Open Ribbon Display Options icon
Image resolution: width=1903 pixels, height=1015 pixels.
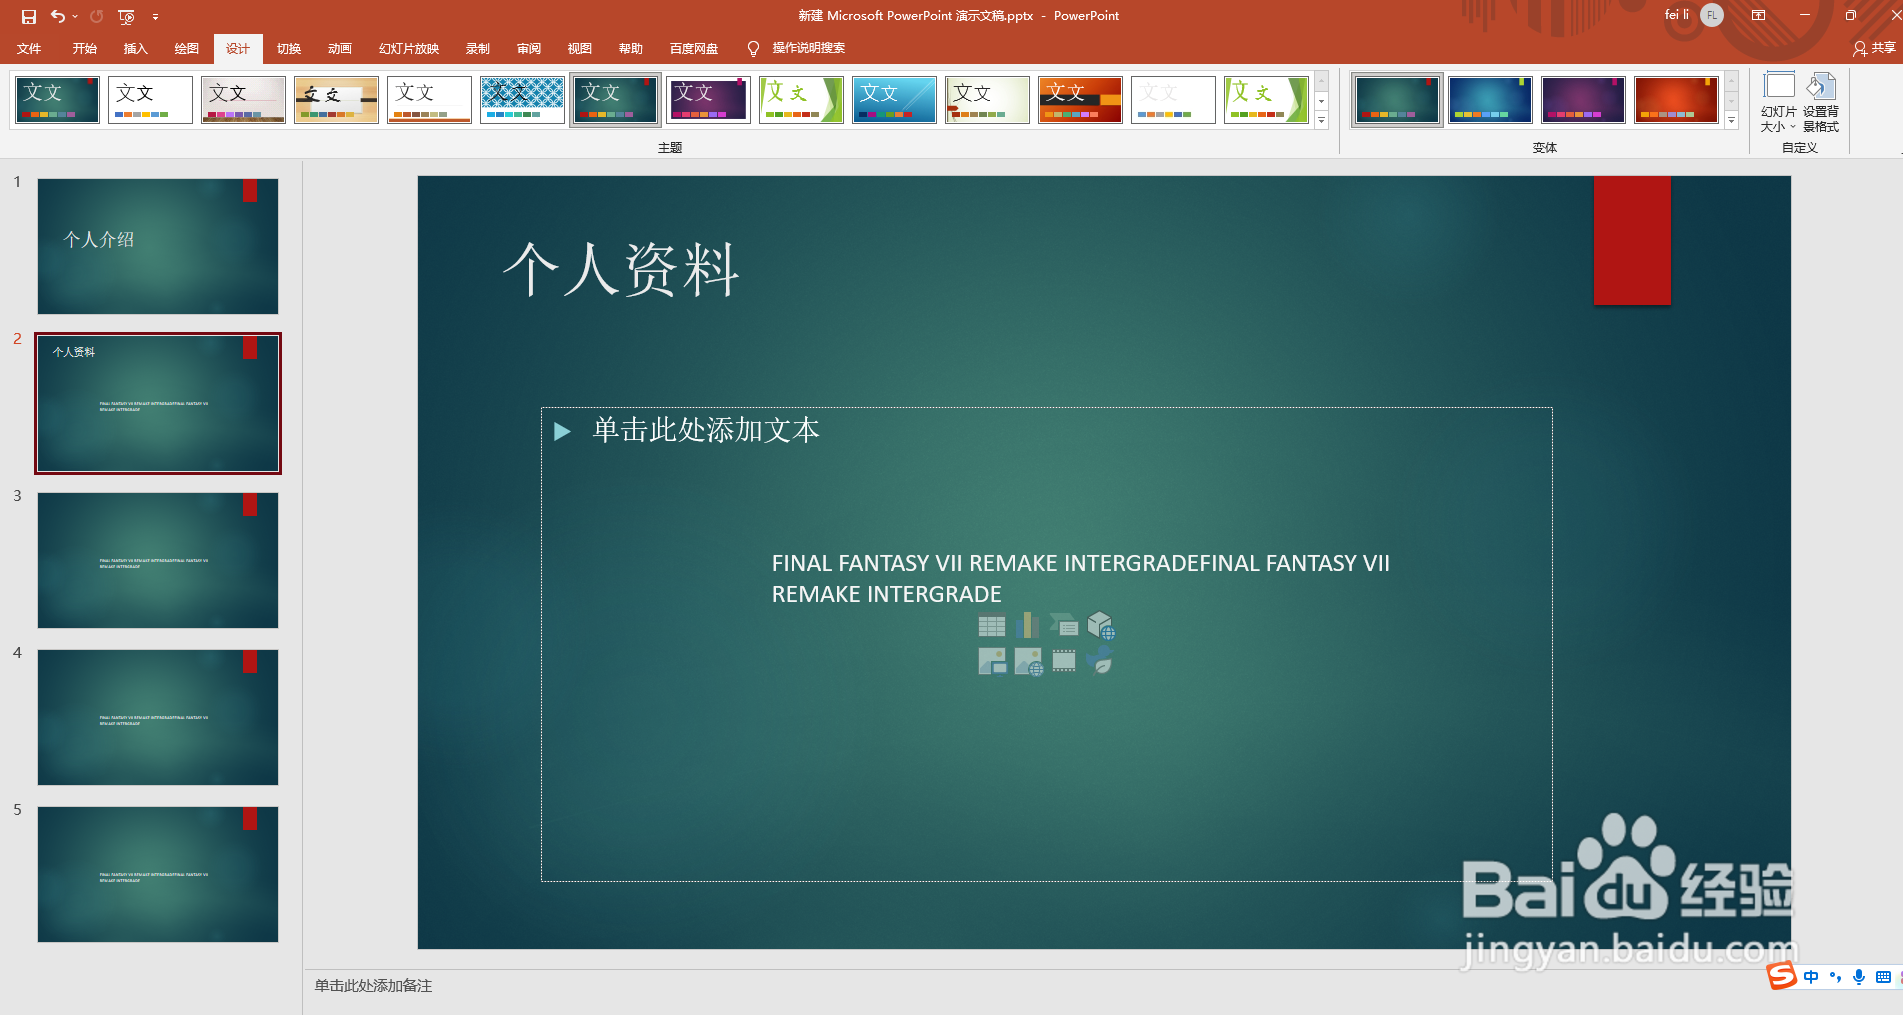(1758, 15)
